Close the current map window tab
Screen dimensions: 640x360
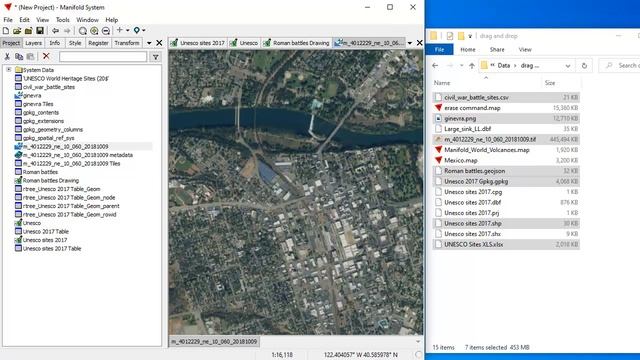tap(419, 43)
